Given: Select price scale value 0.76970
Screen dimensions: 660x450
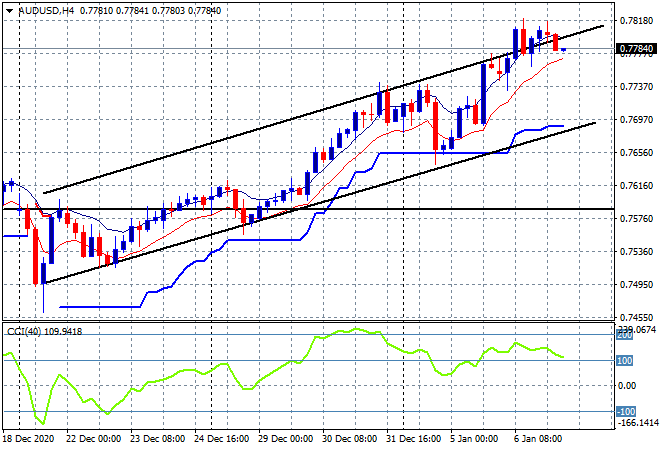Looking at the screenshot, I should click(x=636, y=120).
